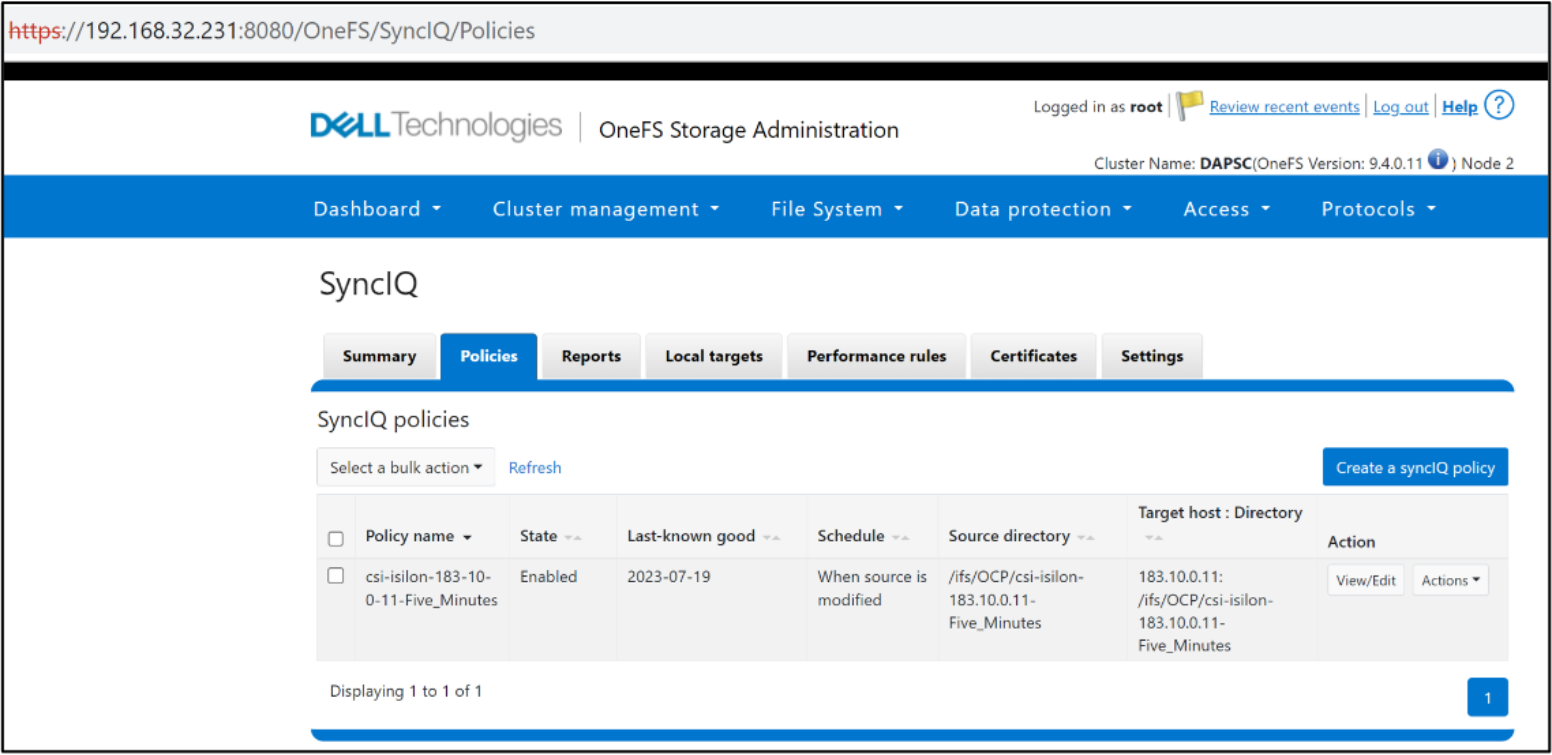Click the SyncIQ policies heading
This screenshot has height=755, width=1552.
pos(393,420)
